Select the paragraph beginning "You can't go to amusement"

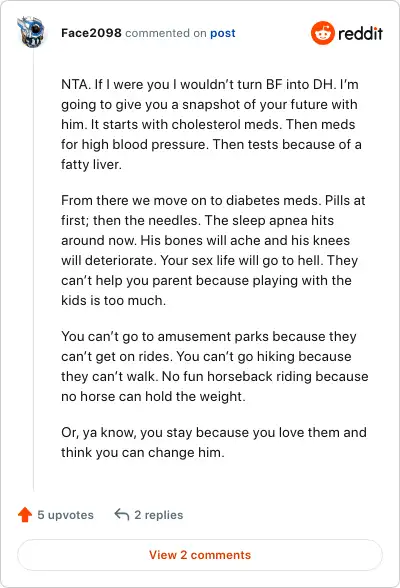(x=214, y=366)
